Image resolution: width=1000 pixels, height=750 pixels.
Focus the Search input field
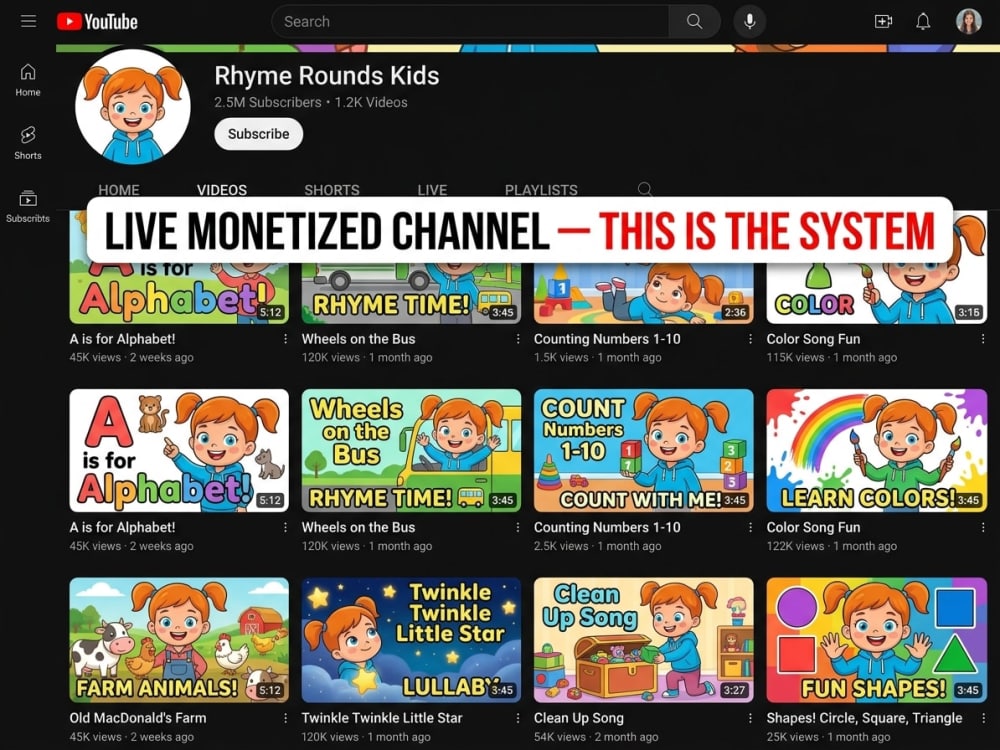click(470, 22)
